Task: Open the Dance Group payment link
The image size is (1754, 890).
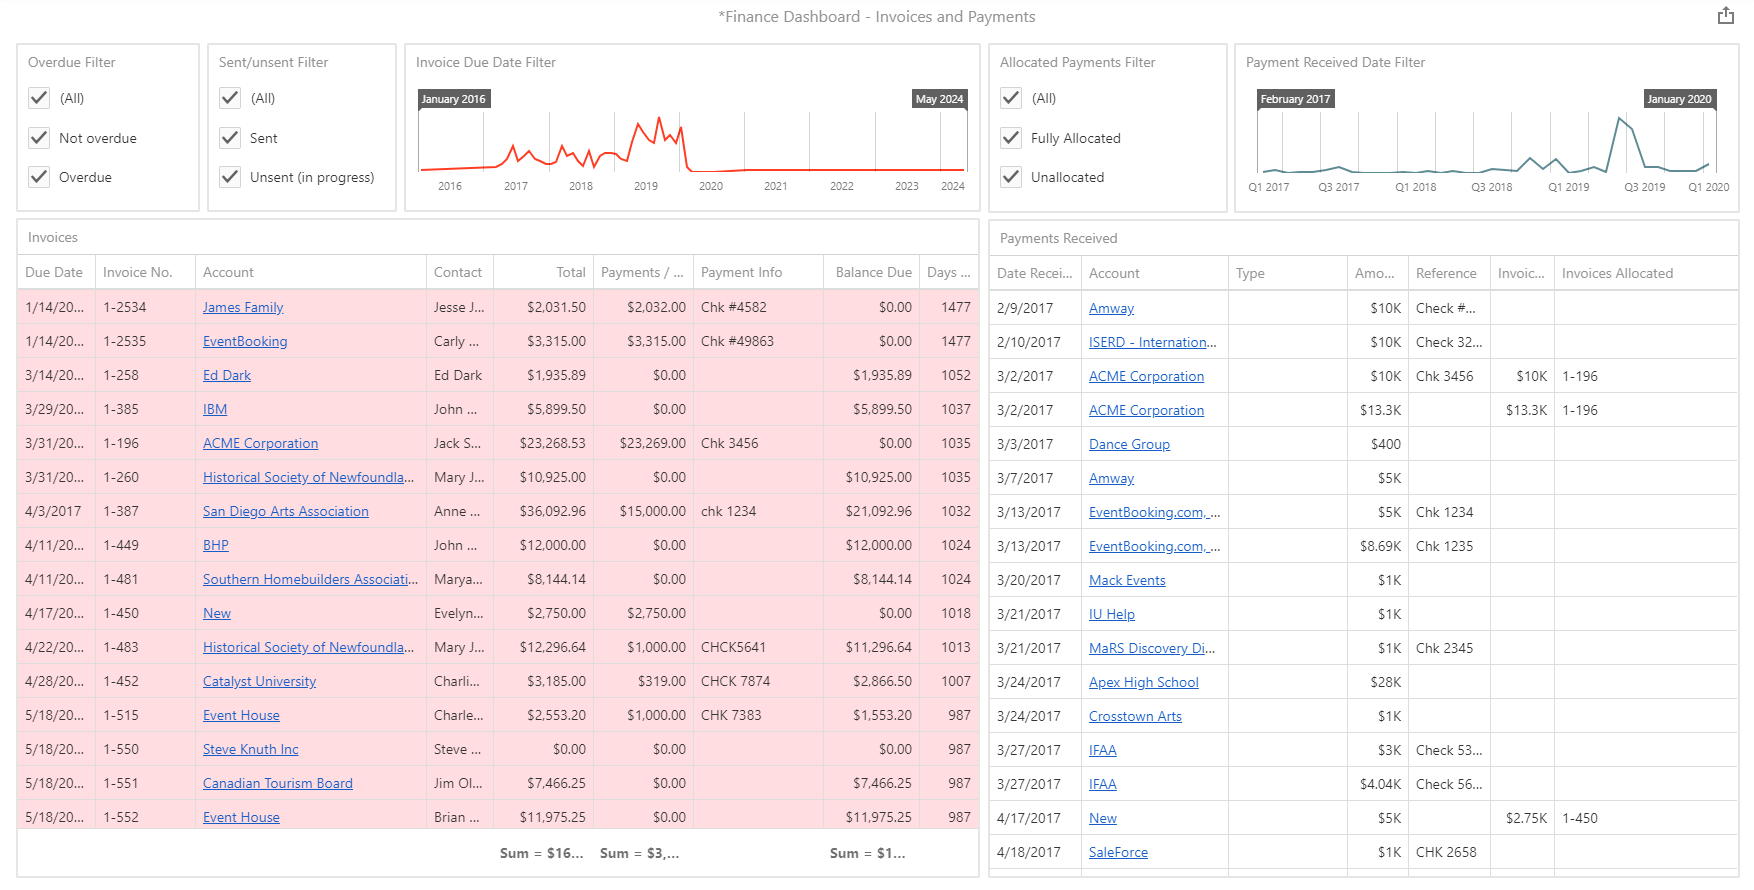Action: [1129, 444]
